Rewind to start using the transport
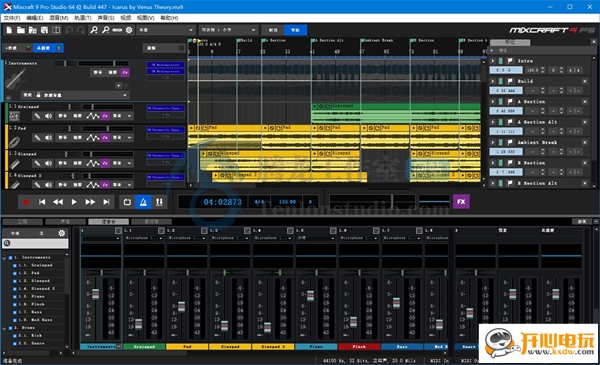600x365 pixels. coord(42,202)
